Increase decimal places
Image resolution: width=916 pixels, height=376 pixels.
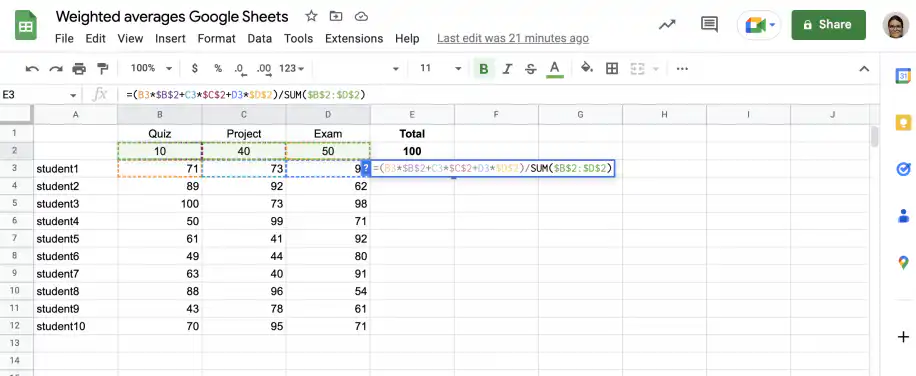[x=264, y=69]
